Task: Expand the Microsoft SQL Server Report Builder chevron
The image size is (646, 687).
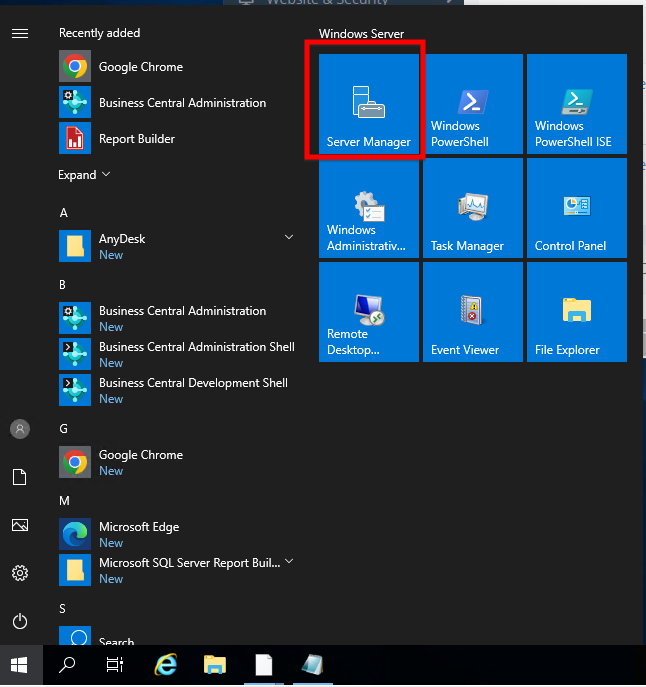Action: click(289, 561)
